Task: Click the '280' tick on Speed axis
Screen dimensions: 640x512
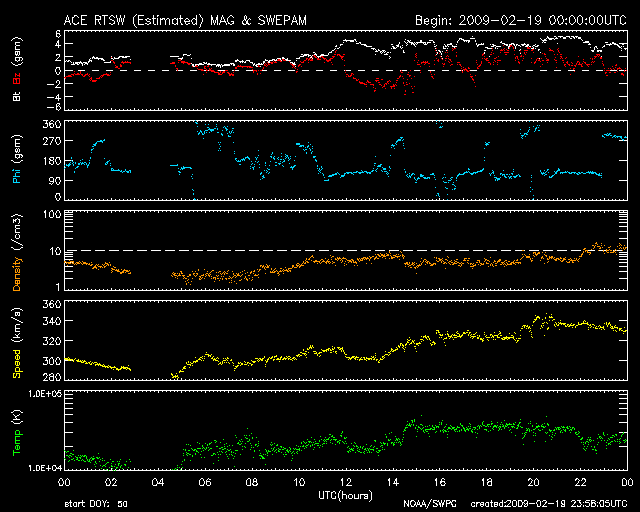Action: pyautogui.click(x=52, y=377)
